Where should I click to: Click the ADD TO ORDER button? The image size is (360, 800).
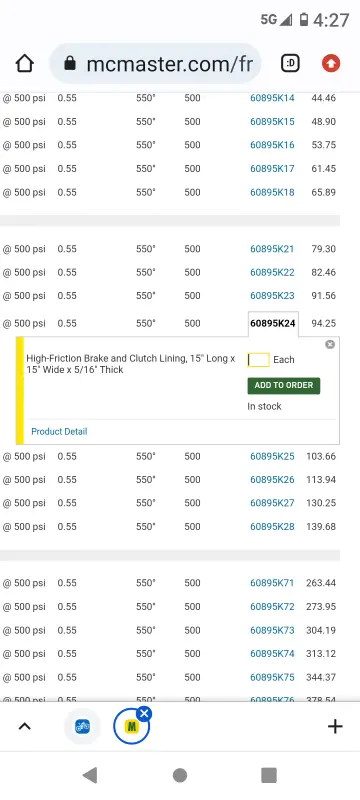tap(284, 386)
